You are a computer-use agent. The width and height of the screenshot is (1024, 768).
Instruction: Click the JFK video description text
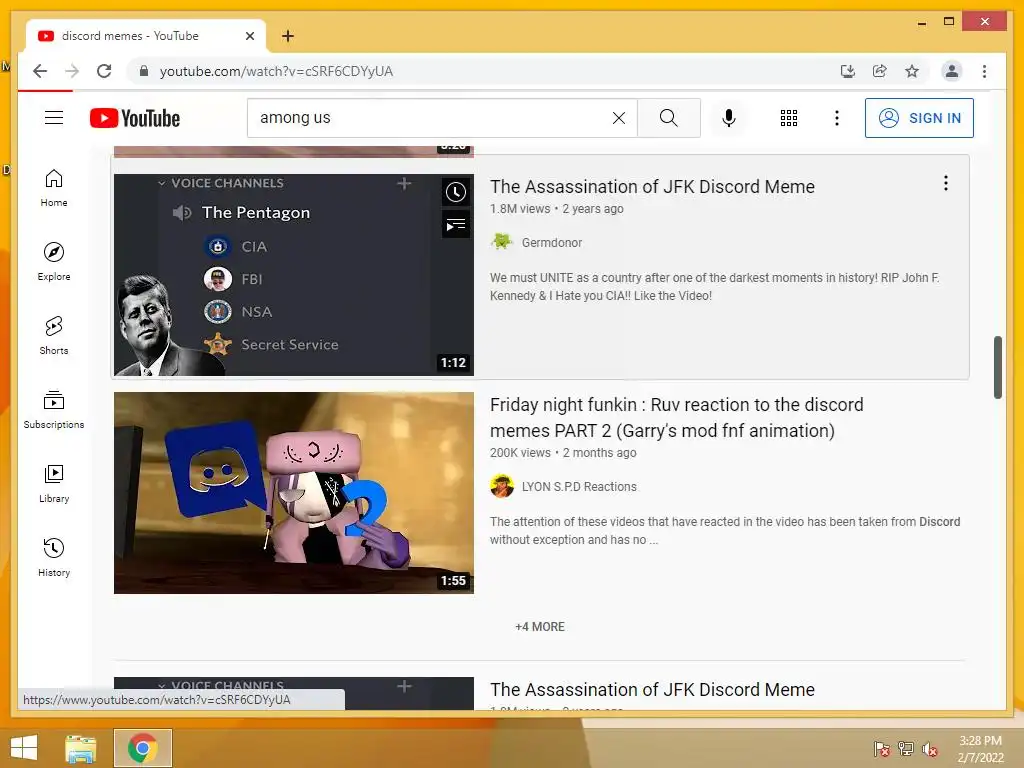[x=714, y=287]
